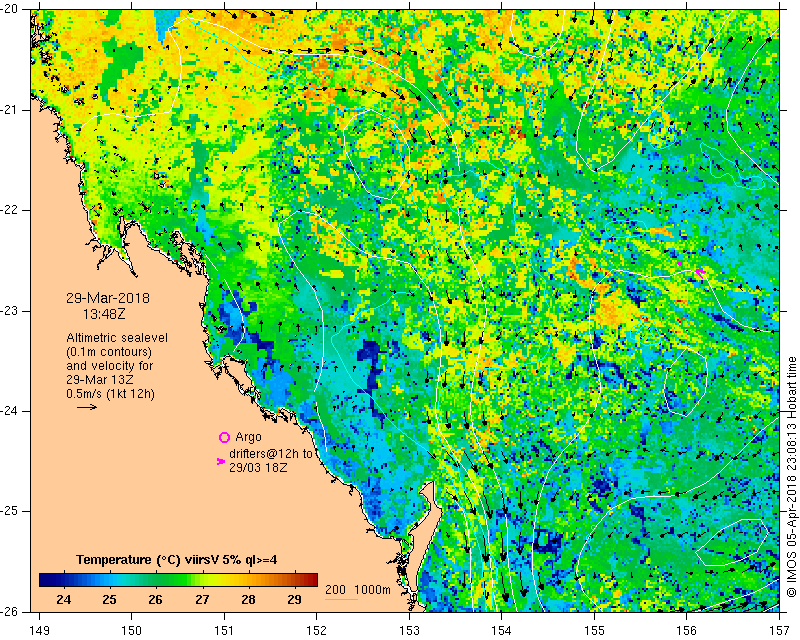Click the magenta Argo circle legend symbol

pyautogui.click(x=224, y=437)
